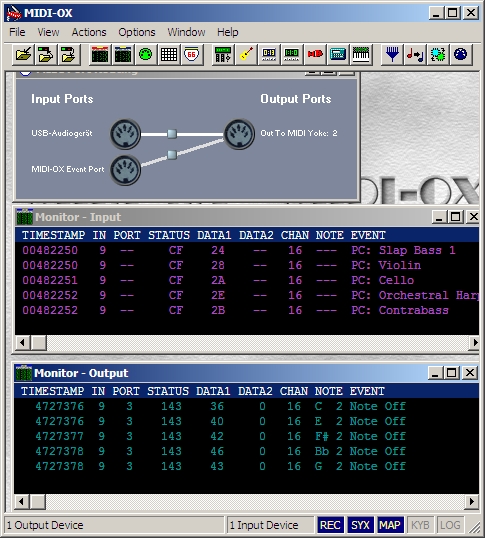This screenshot has width=485, height=538.
Task: Open the blue funnel data filter icon
Action: 392,54
